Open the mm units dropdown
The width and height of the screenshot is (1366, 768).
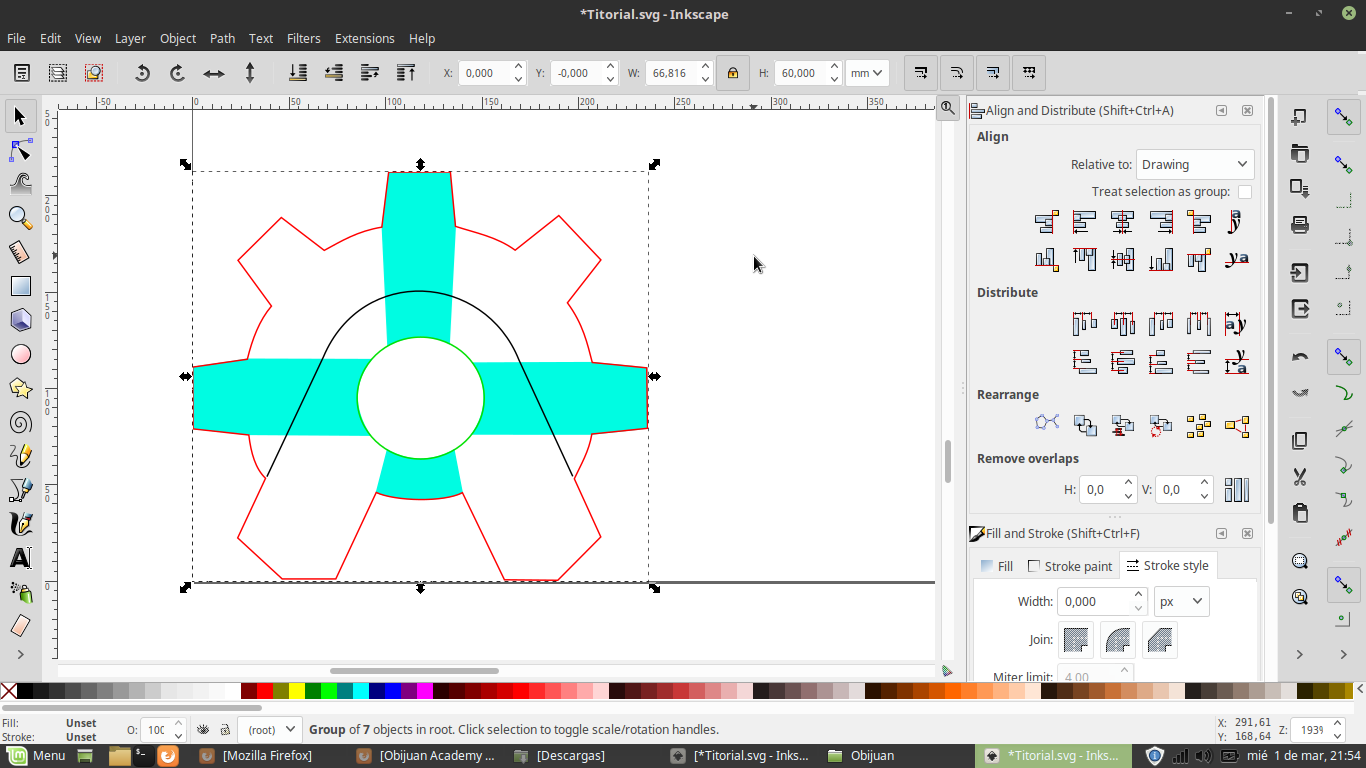(x=866, y=73)
